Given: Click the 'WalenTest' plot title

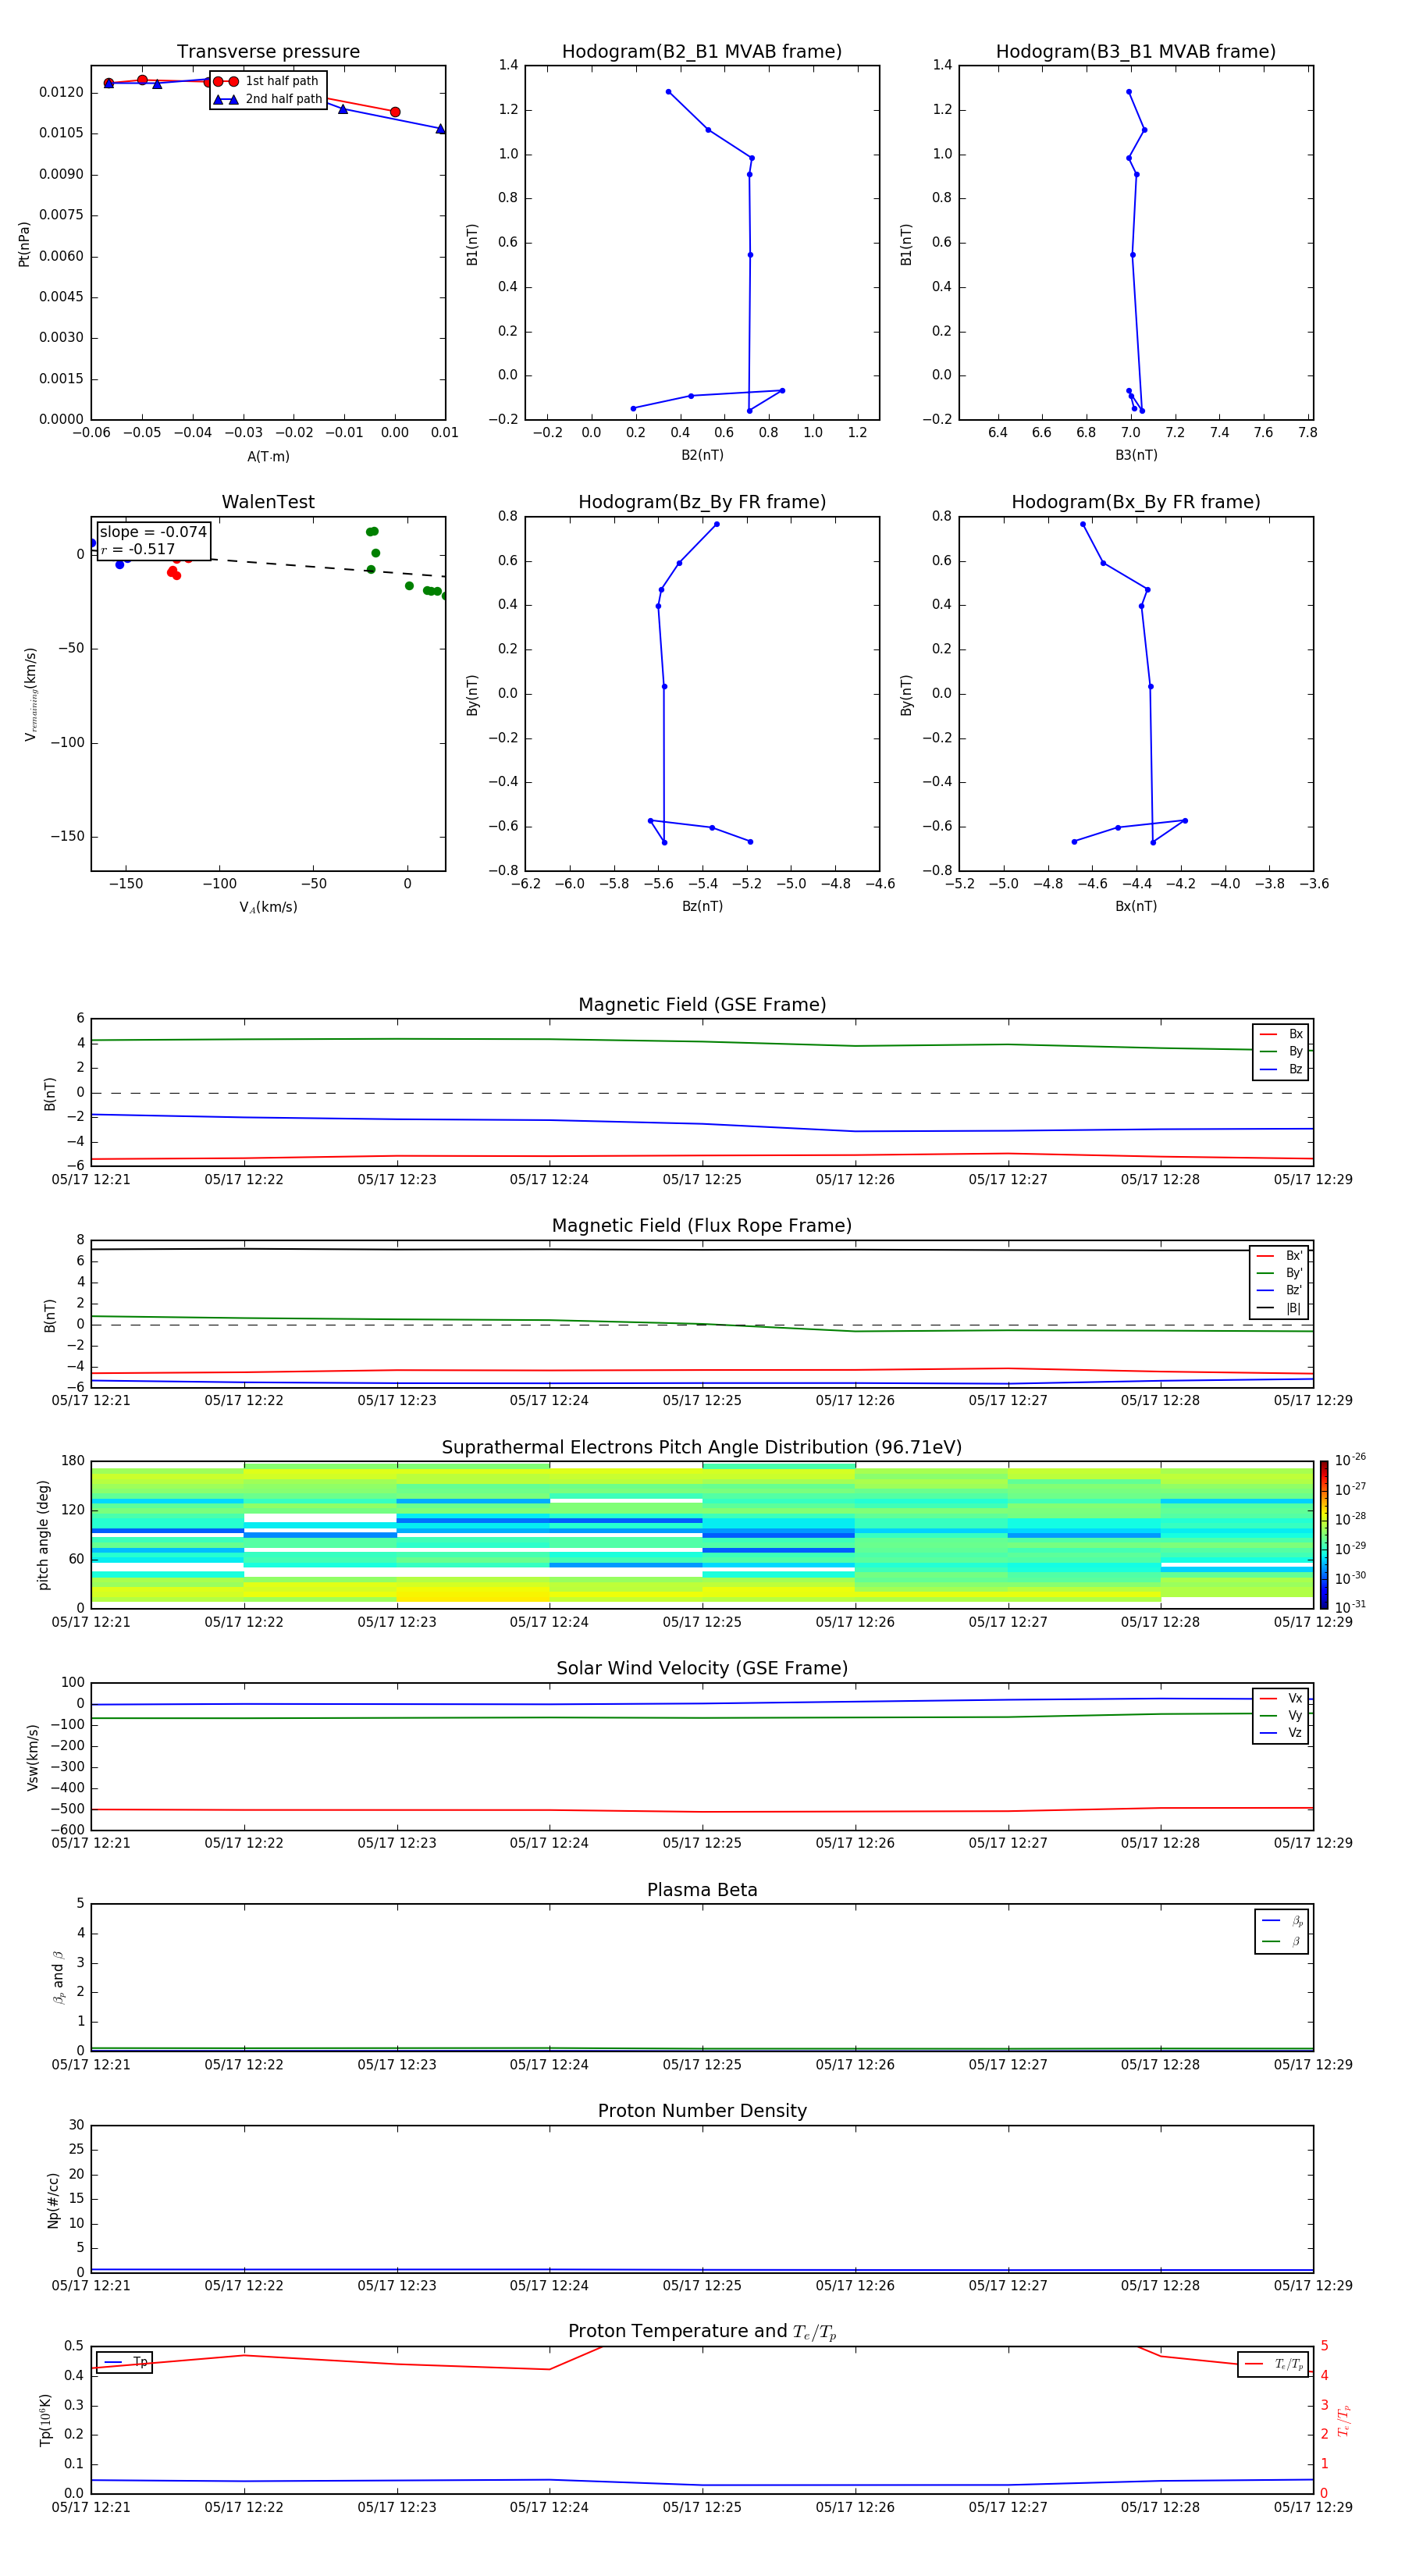Looking at the screenshot, I should coord(268,502).
